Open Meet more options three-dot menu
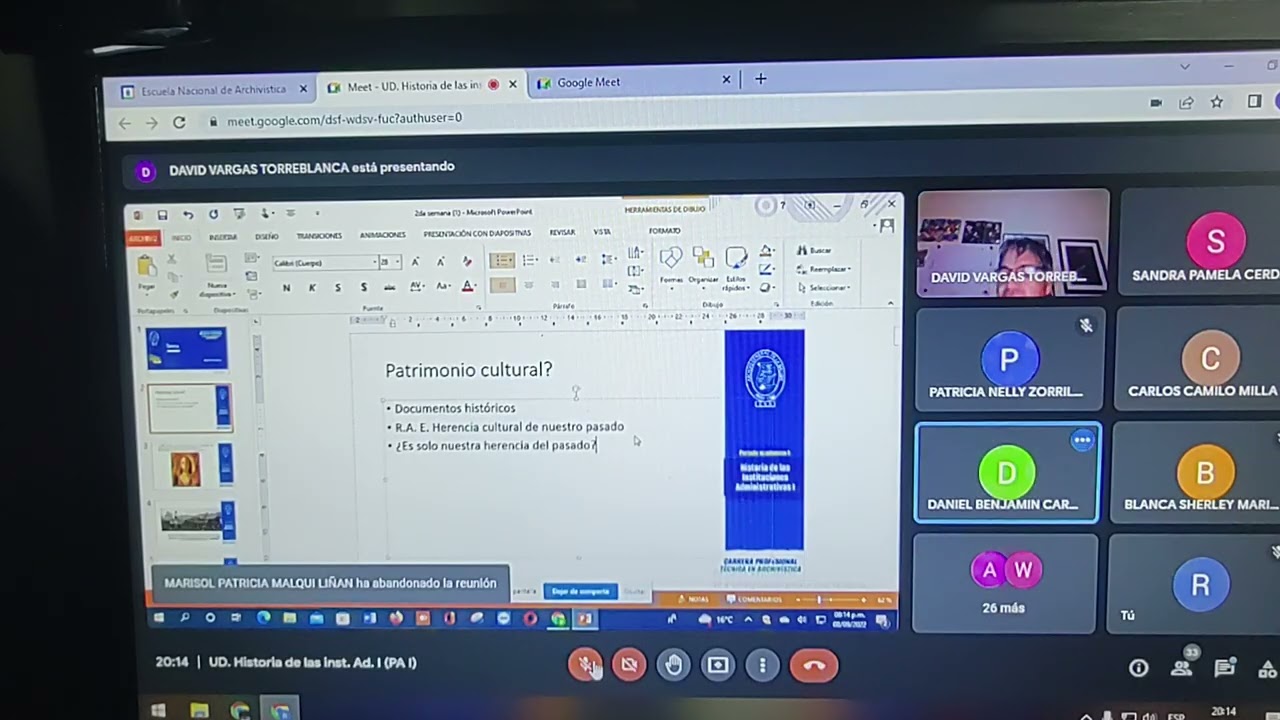This screenshot has height=720, width=1280. pyautogui.click(x=762, y=665)
